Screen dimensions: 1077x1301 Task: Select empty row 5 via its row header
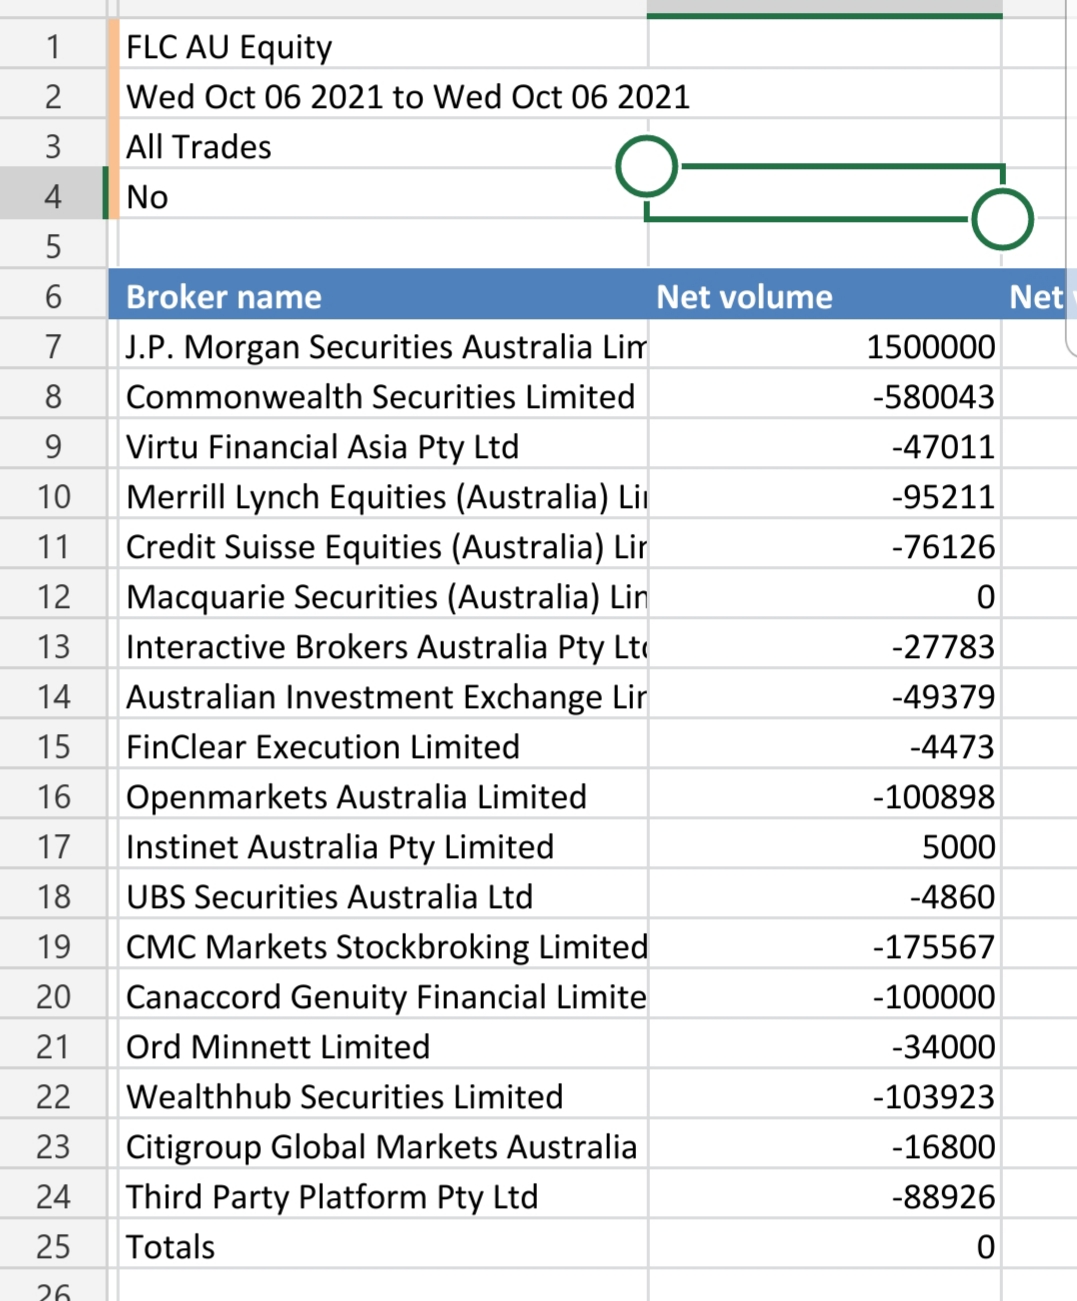pos(53,246)
